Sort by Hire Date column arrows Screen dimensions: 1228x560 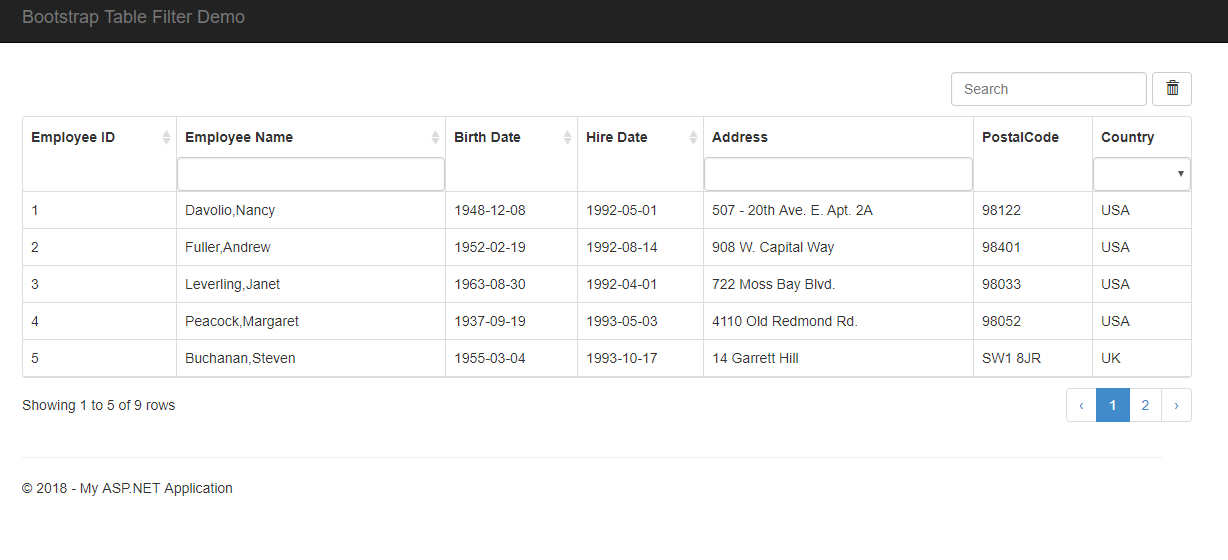point(693,138)
